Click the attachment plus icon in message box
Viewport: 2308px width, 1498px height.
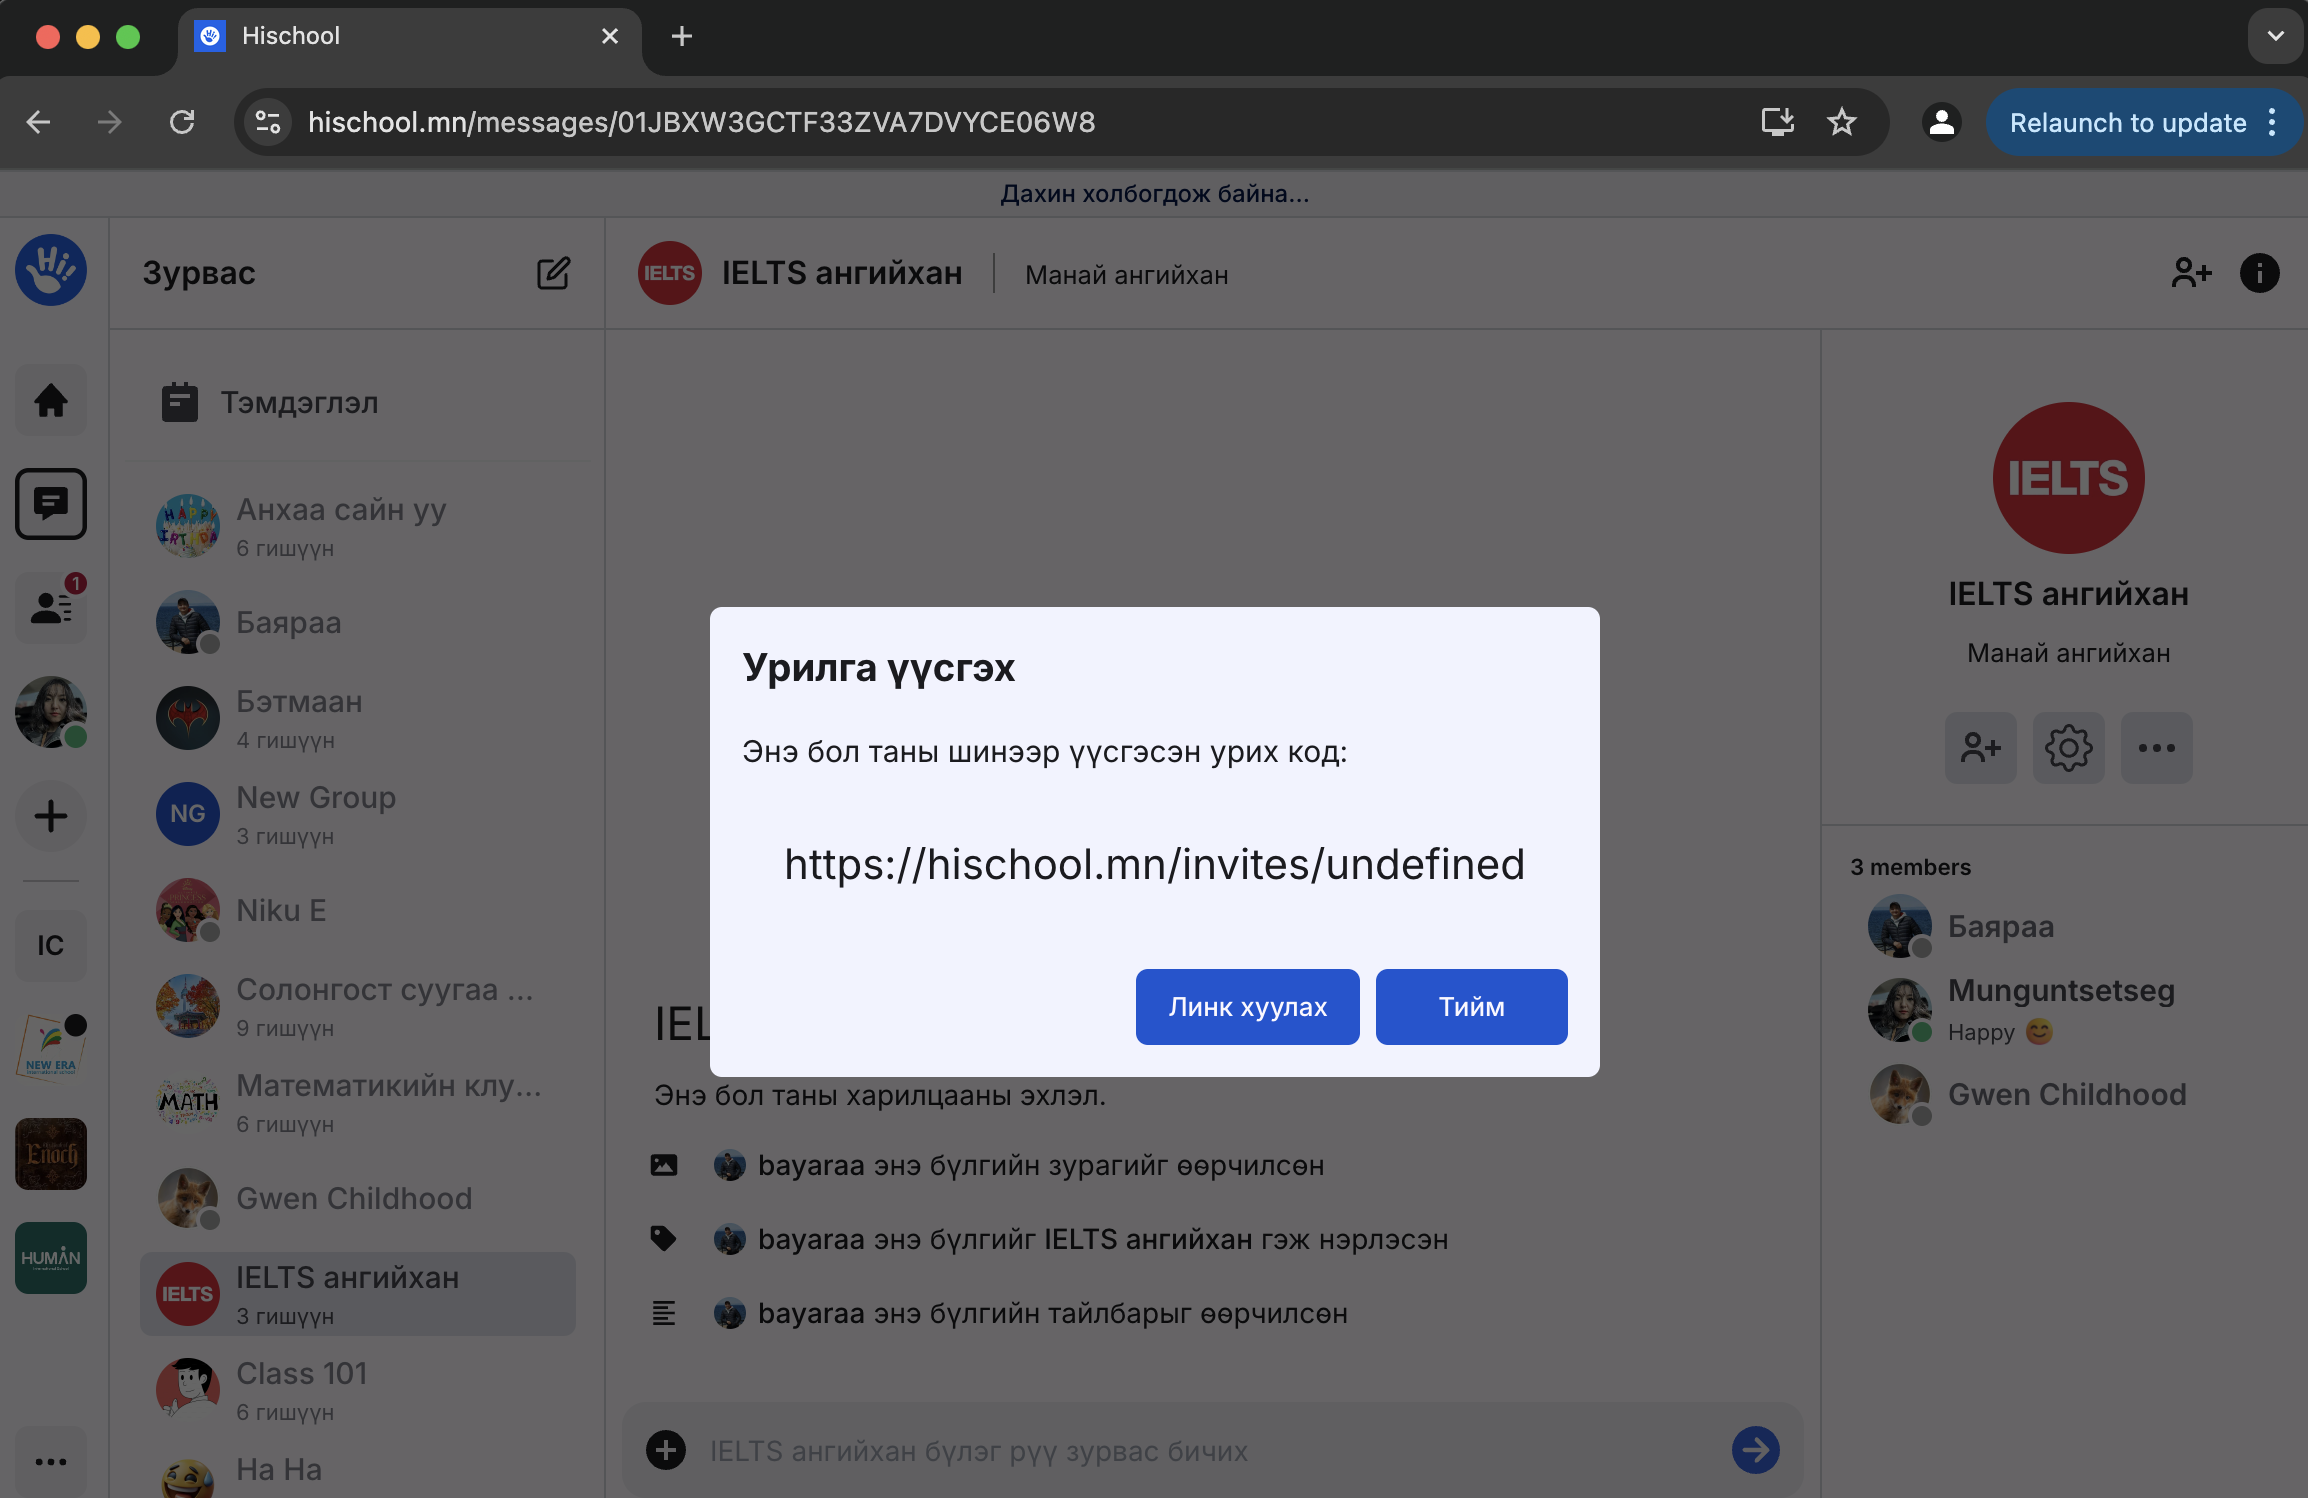point(666,1450)
